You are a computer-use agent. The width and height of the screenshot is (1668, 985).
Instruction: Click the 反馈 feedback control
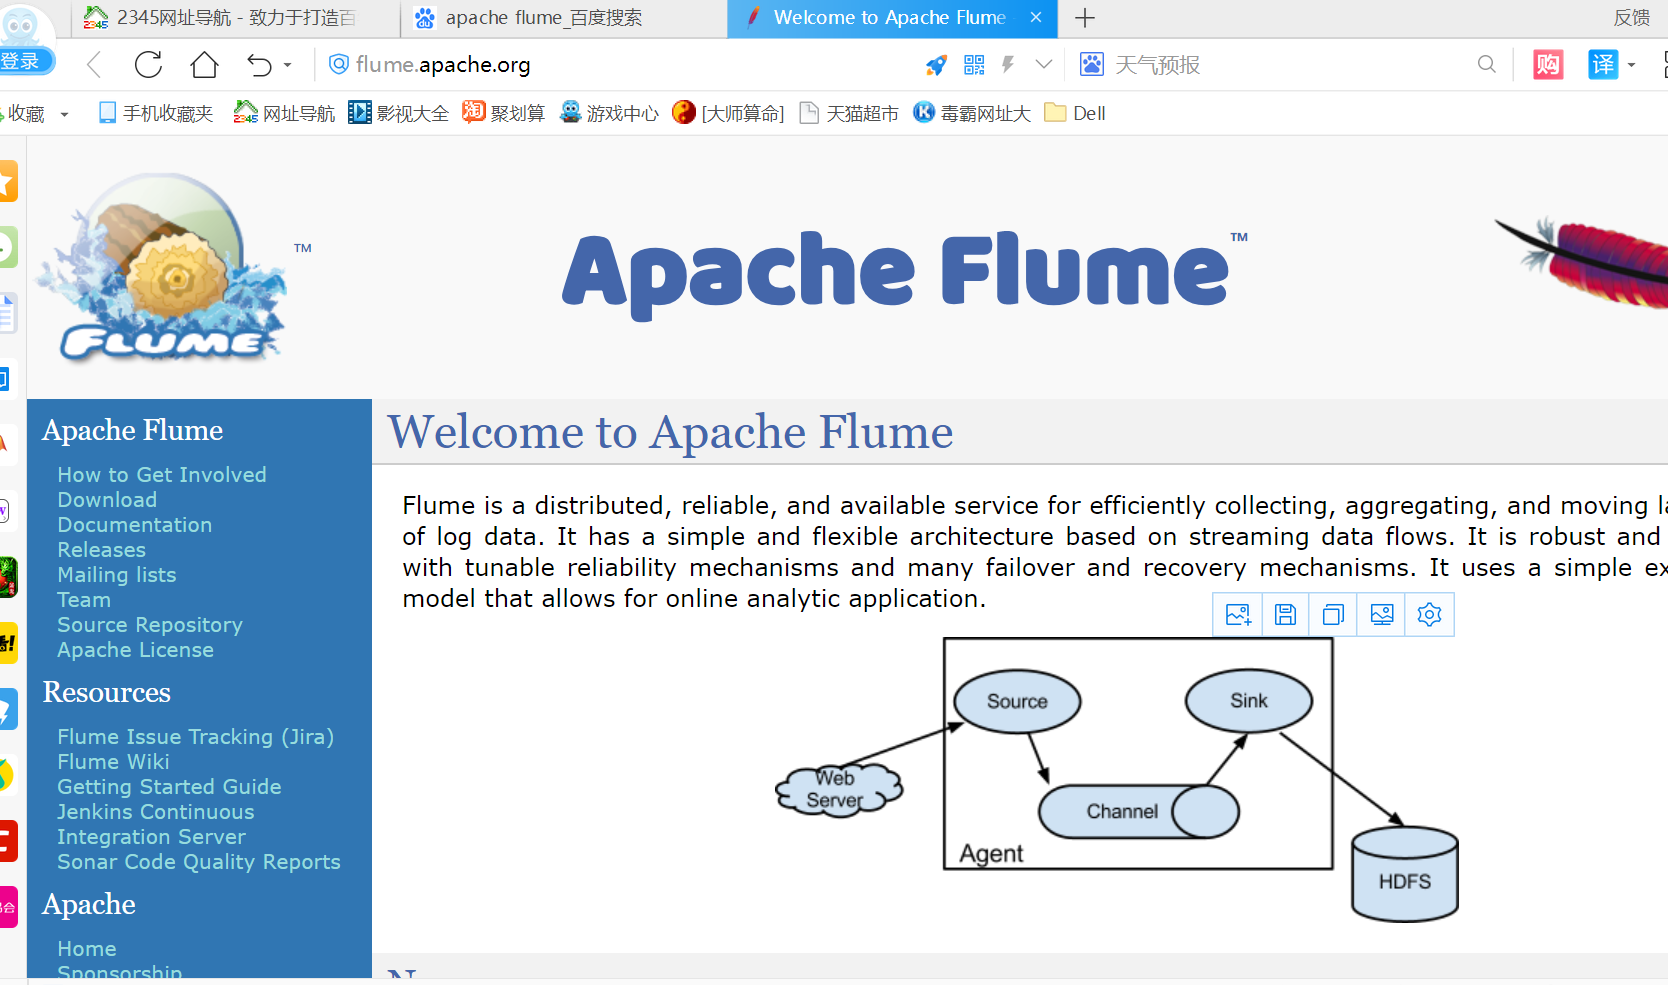click(x=1631, y=18)
